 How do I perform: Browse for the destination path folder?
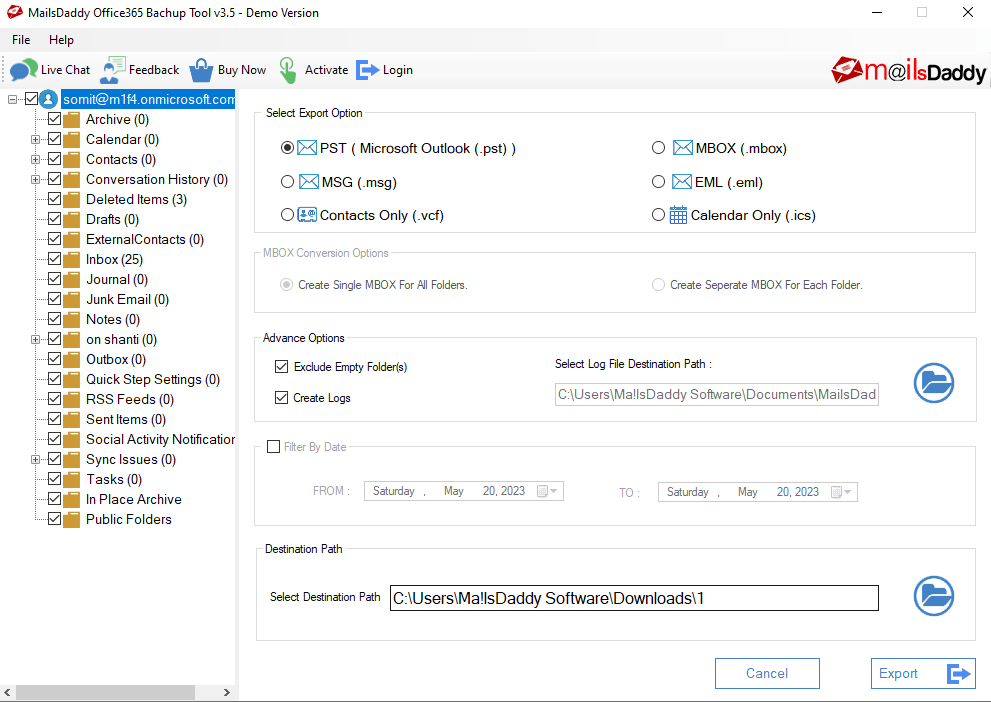(933, 596)
